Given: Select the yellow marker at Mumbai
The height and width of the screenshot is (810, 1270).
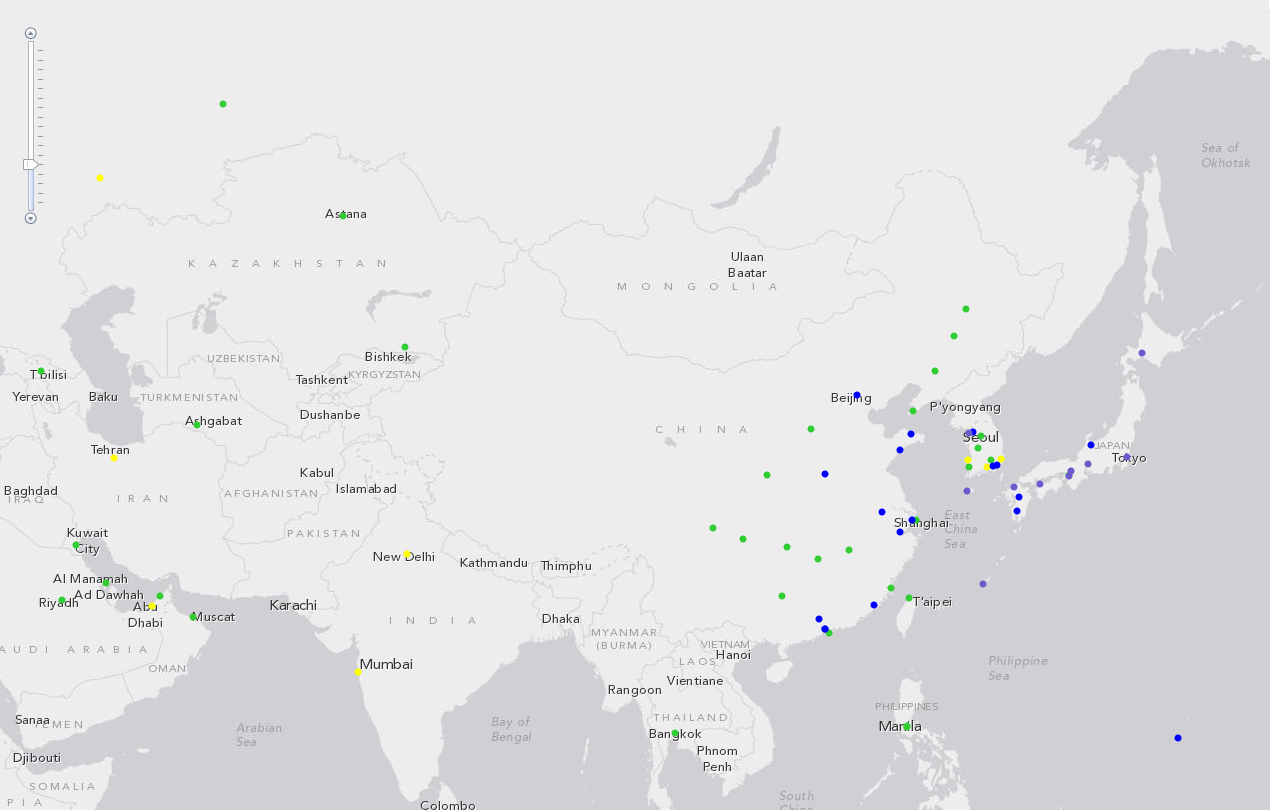Looking at the screenshot, I should point(358,672).
